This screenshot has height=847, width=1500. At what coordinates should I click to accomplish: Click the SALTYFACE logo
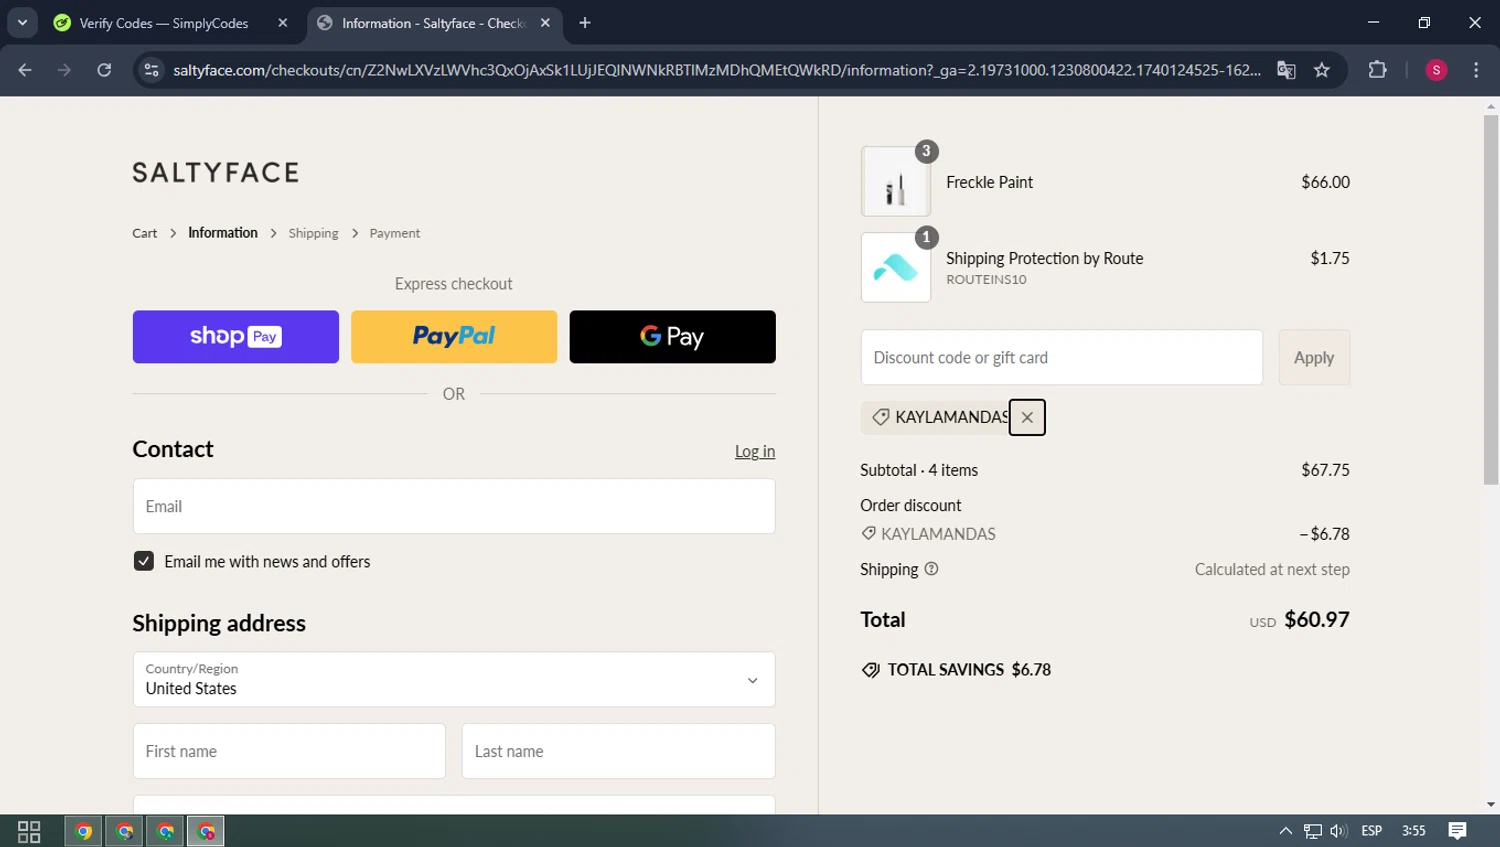click(x=216, y=172)
